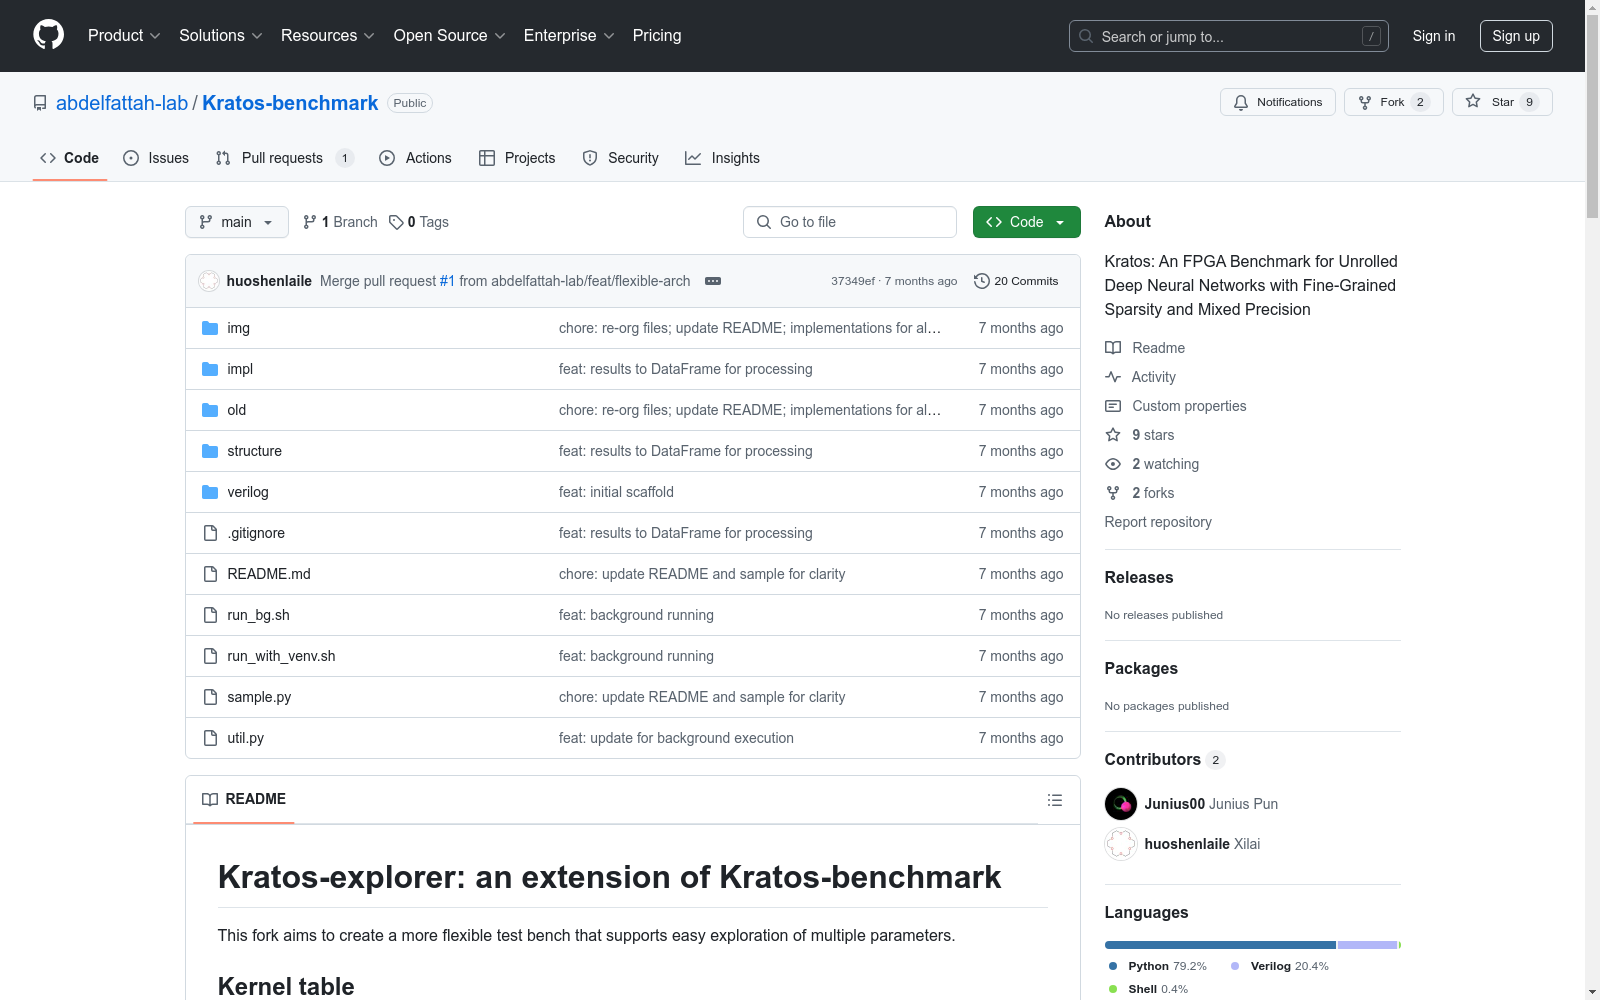Click the Report repository link

(x=1158, y=522)
